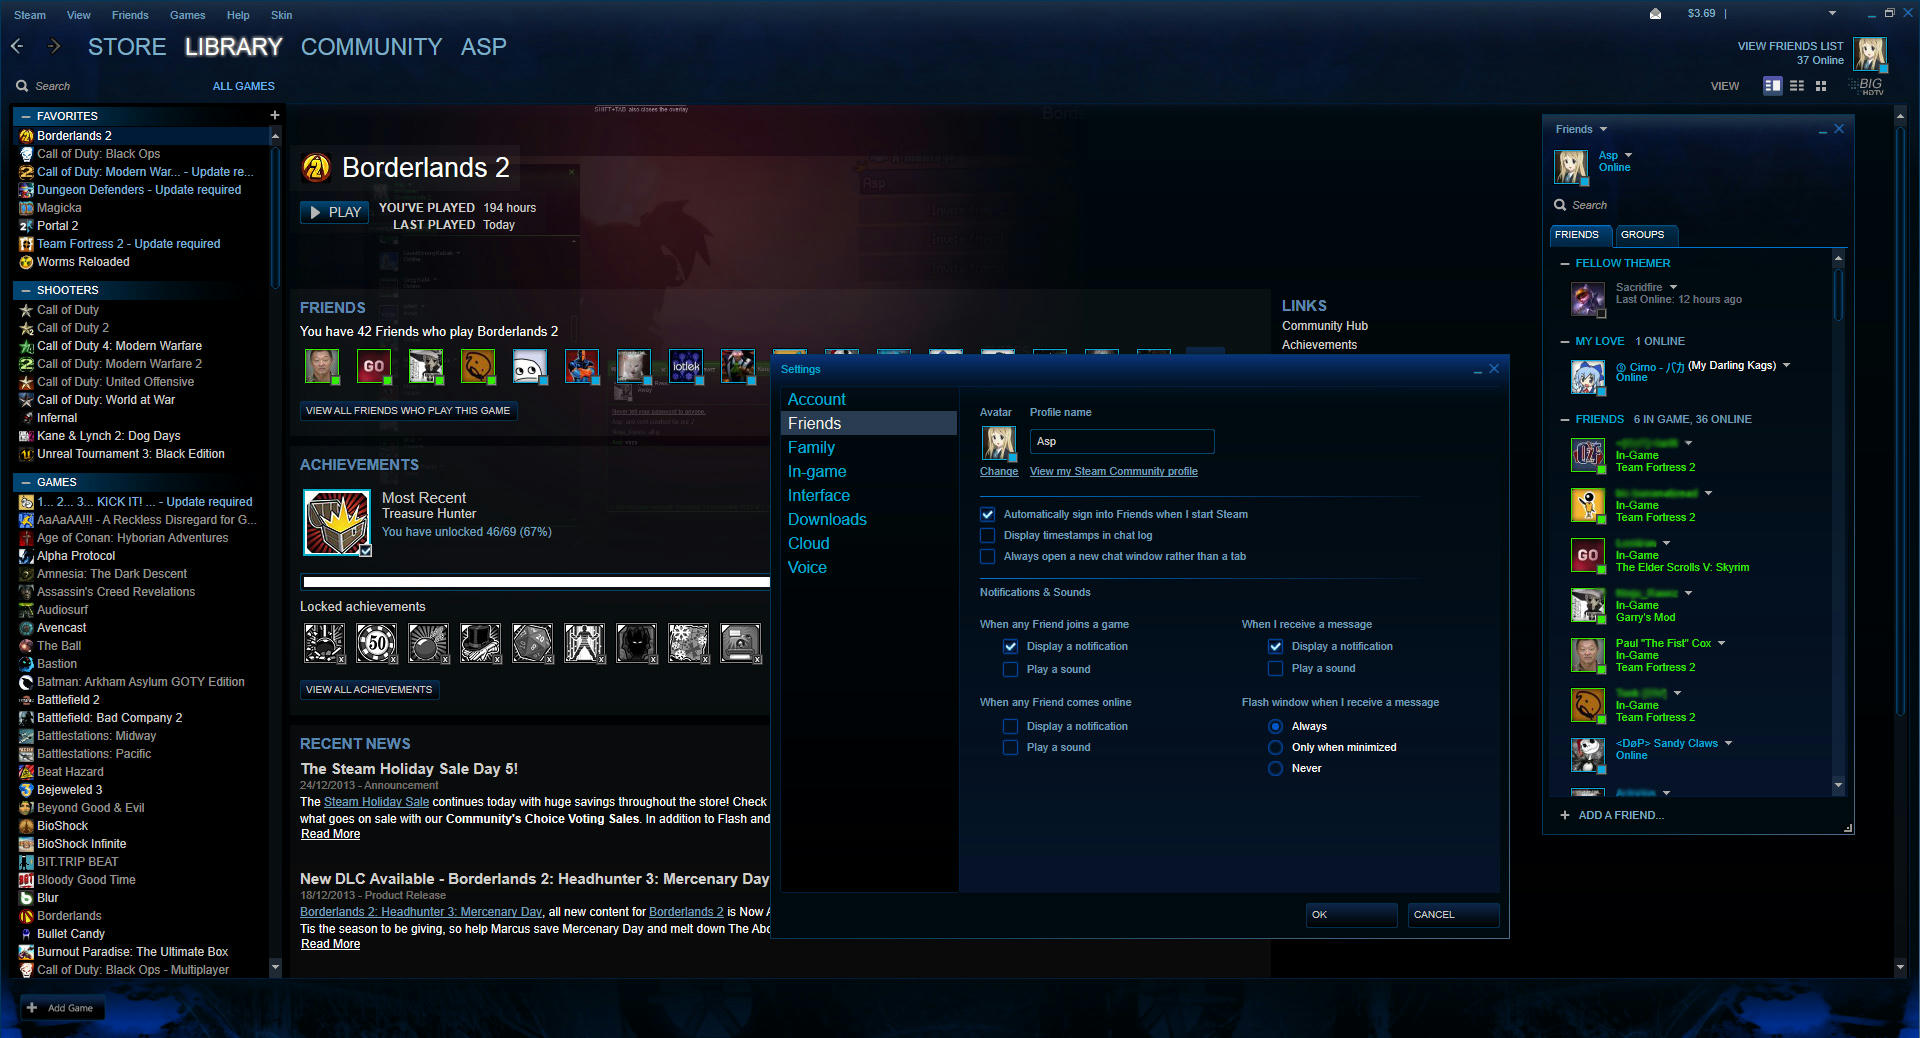Click the Profile name input field

click(1122, 441)
